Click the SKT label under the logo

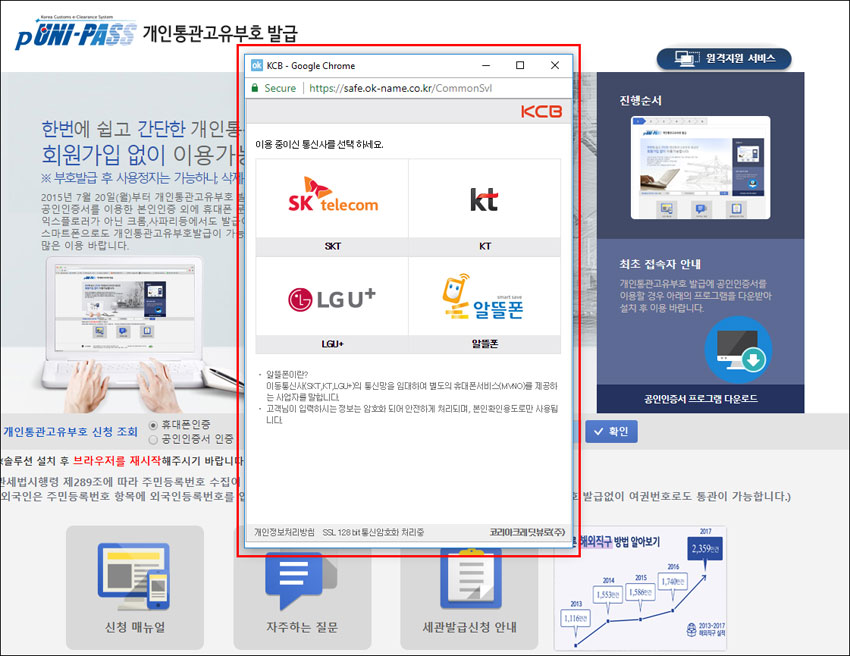point(332,246)
